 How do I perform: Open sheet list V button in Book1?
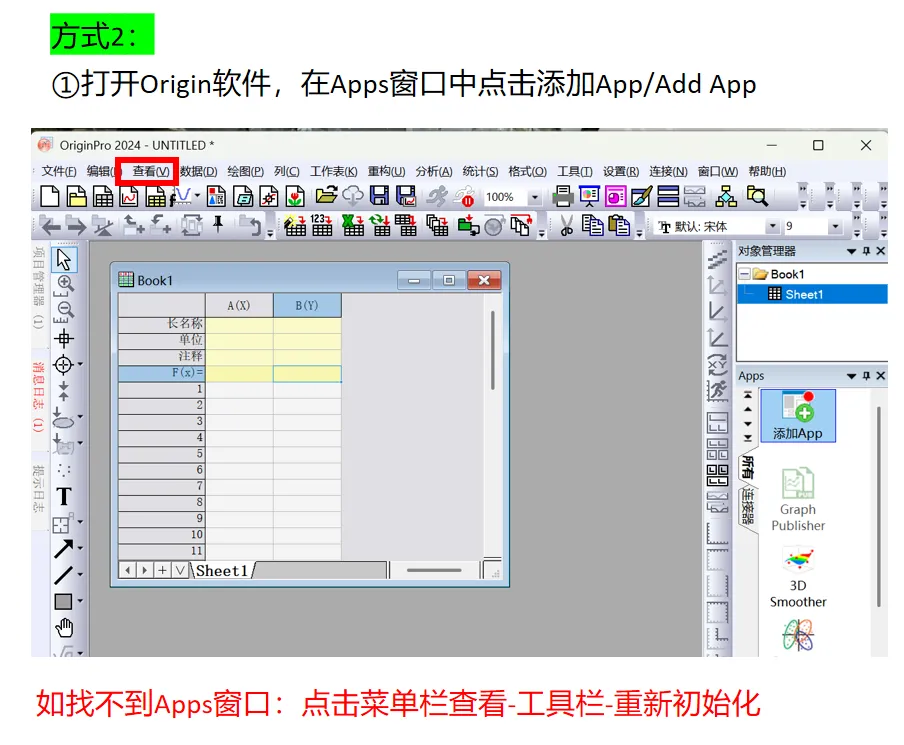coord(180,570)
